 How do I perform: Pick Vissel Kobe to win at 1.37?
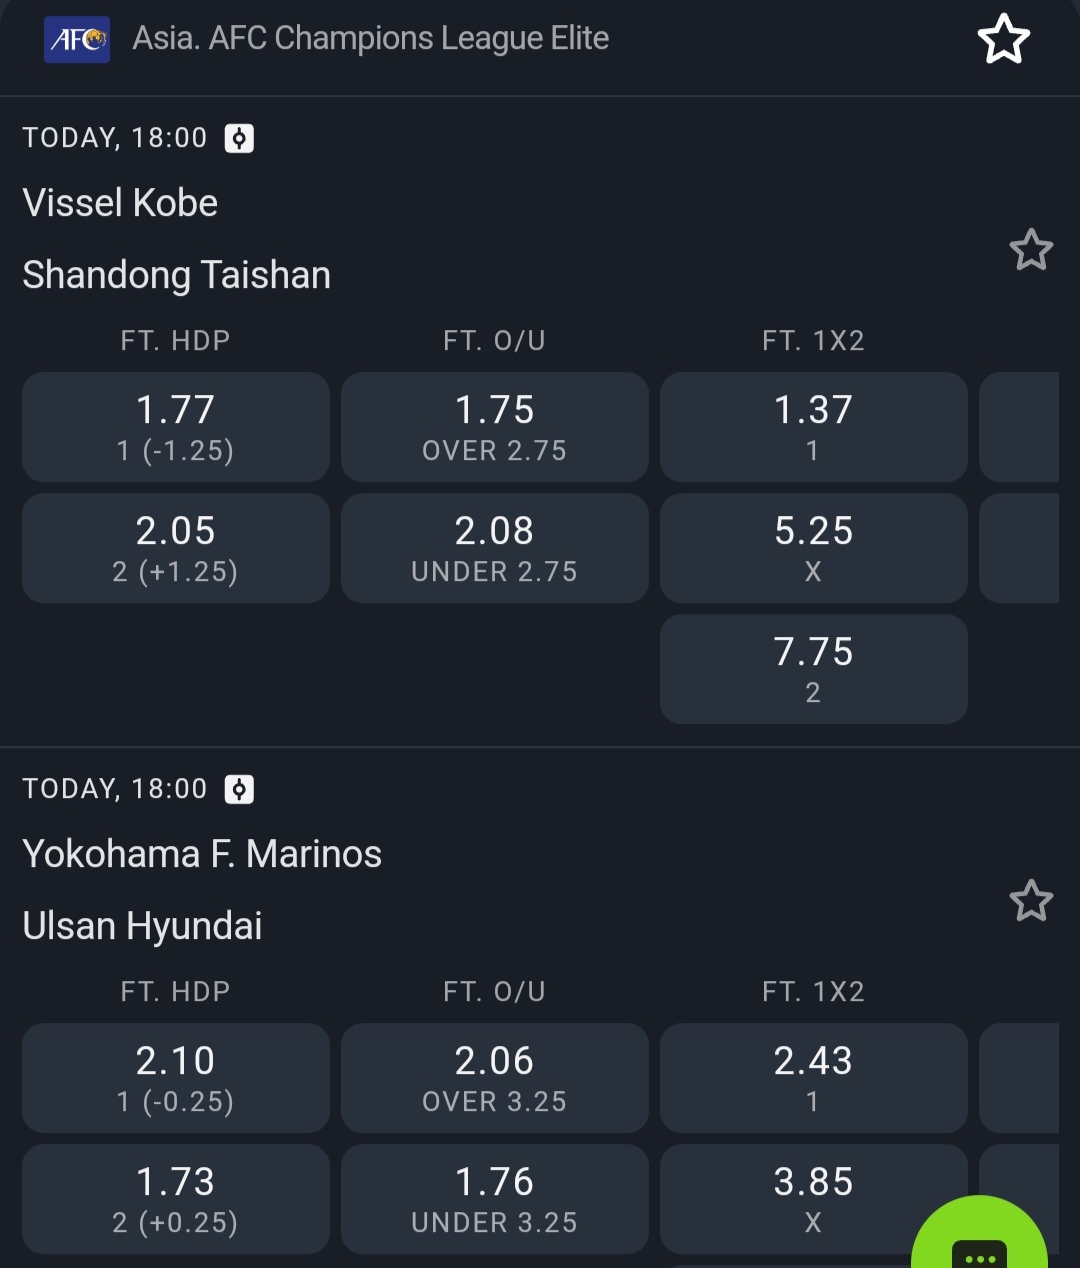tap(813, 427)
